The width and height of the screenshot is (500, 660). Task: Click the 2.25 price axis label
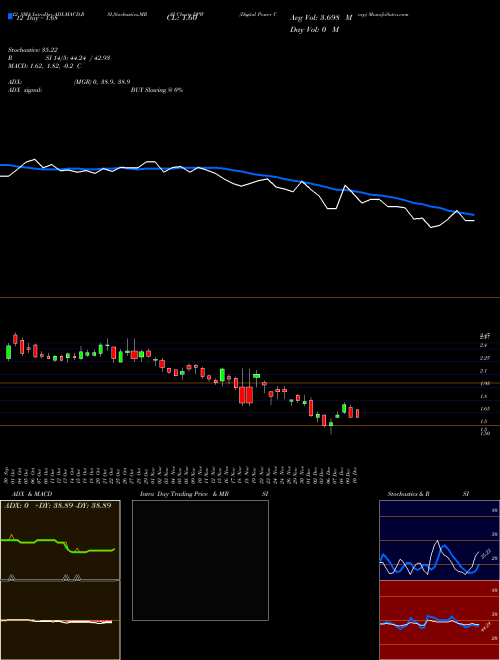click(x=484, y=358)
